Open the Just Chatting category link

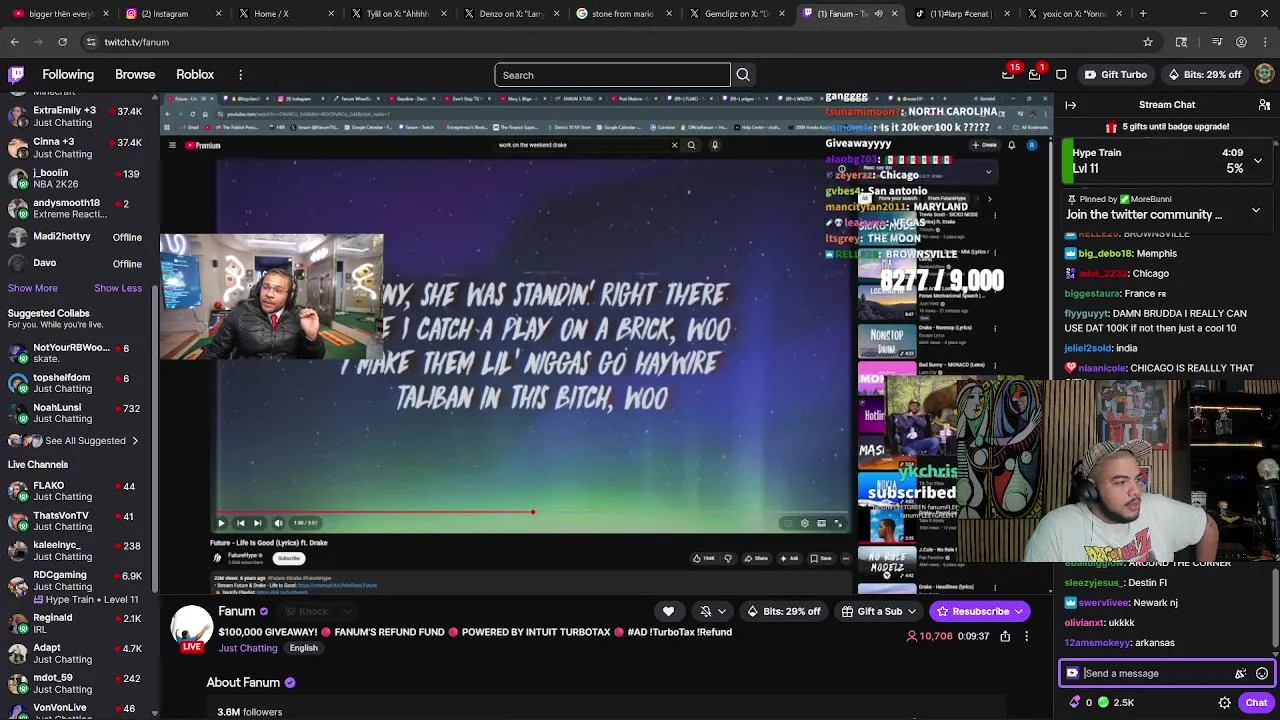tap(248, 648)
